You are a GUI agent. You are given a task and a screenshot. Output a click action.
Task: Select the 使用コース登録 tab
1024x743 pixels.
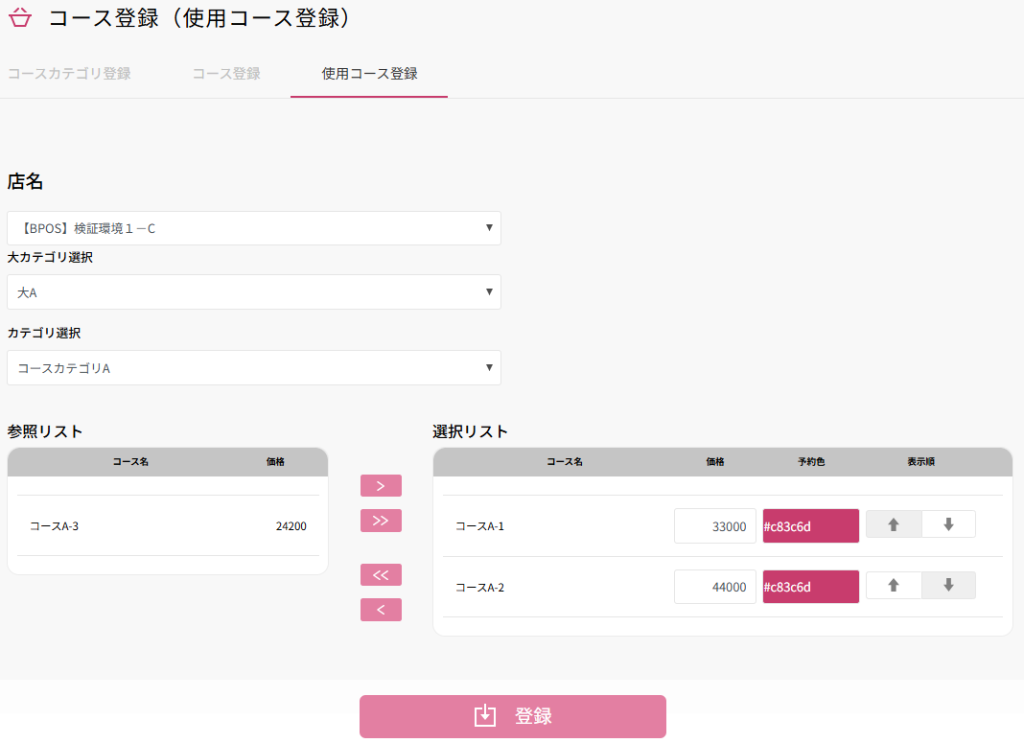(369, 74)
